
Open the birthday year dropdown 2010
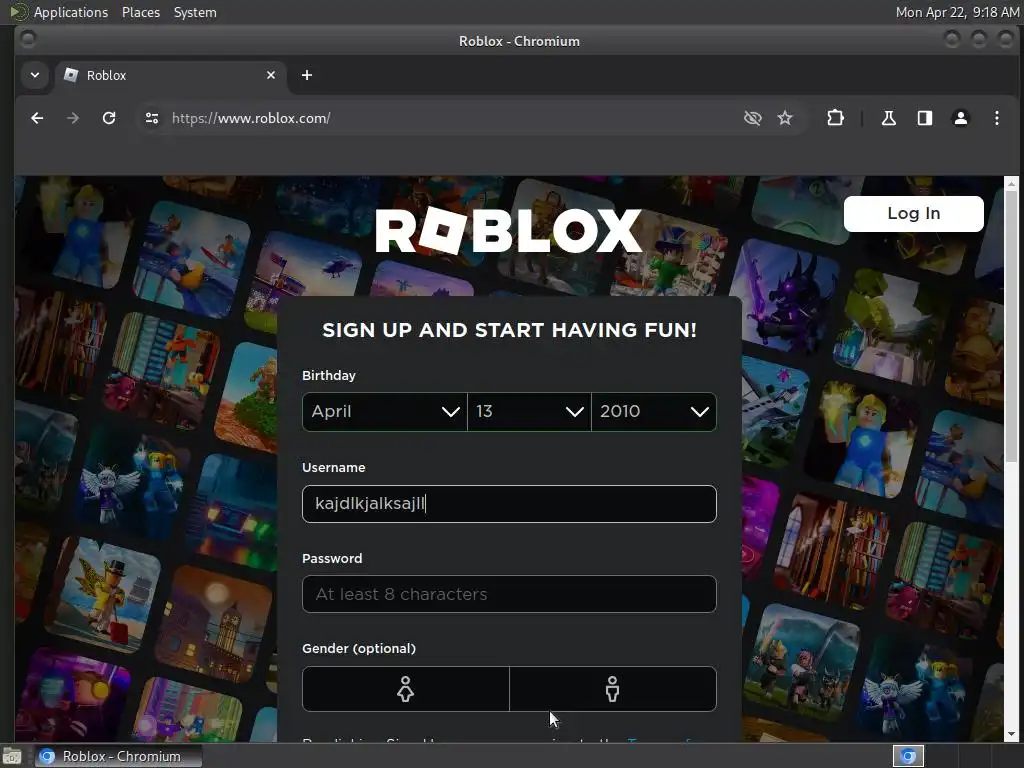[x=654, y=411]
